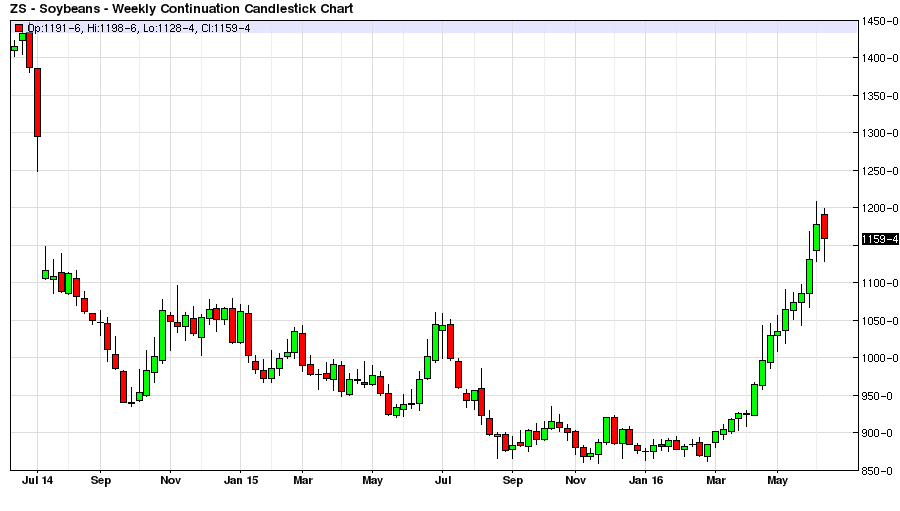Click the 1200-0 price axis label
The width and height of the screenshot is (900, 511).
pyautogui.click(x=879, y=208)
